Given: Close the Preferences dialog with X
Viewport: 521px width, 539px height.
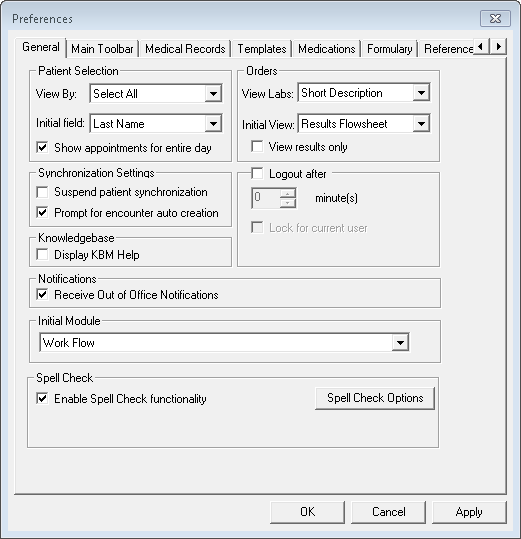Looking at the screenshot, I should click(495, 19).
